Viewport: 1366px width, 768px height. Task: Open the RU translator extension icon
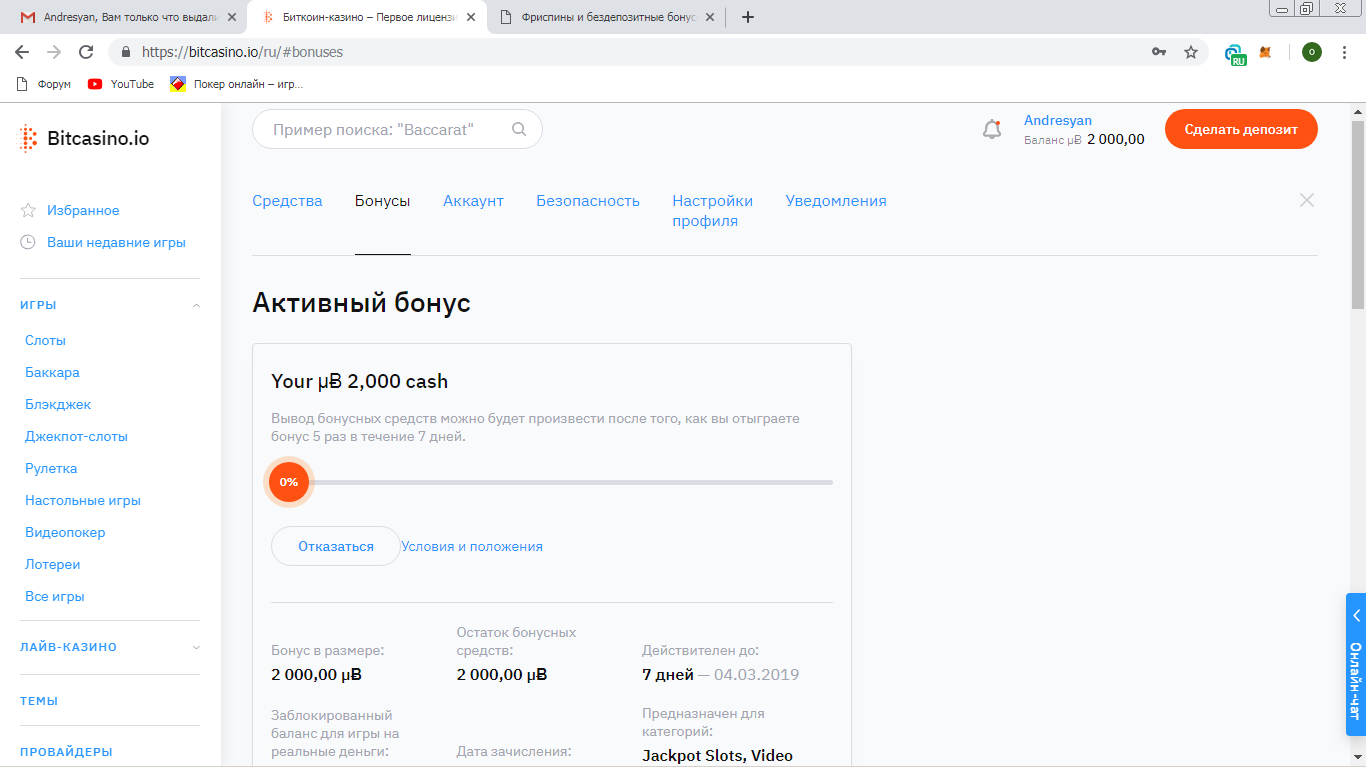click(1236, 54)
